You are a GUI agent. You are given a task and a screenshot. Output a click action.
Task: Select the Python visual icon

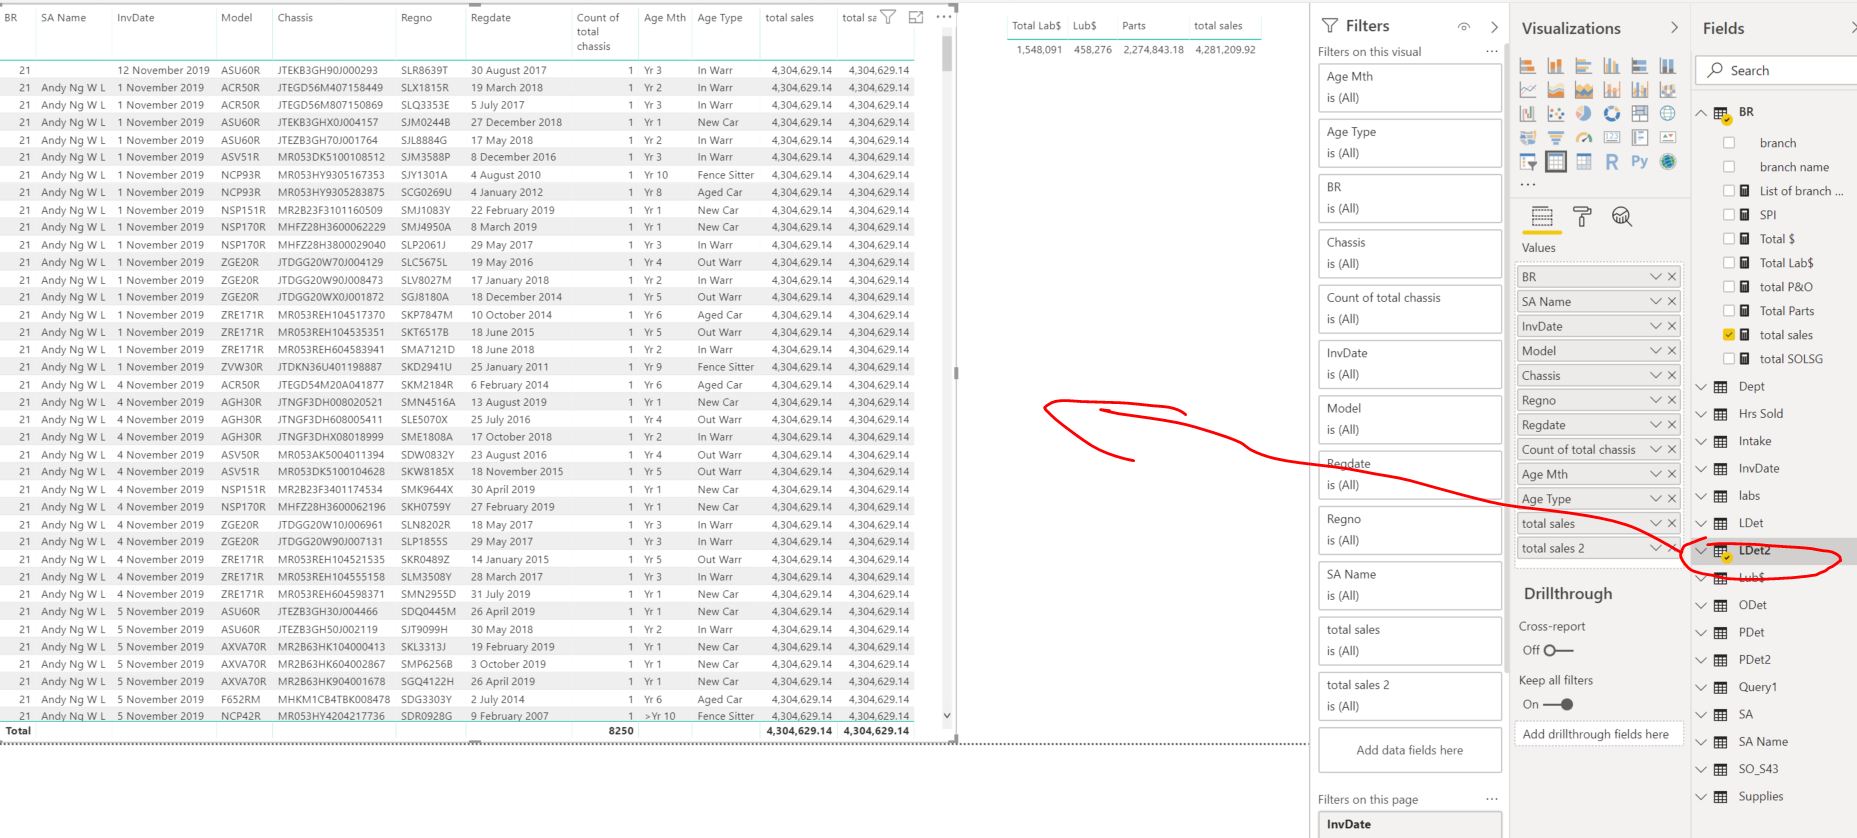1639,162
